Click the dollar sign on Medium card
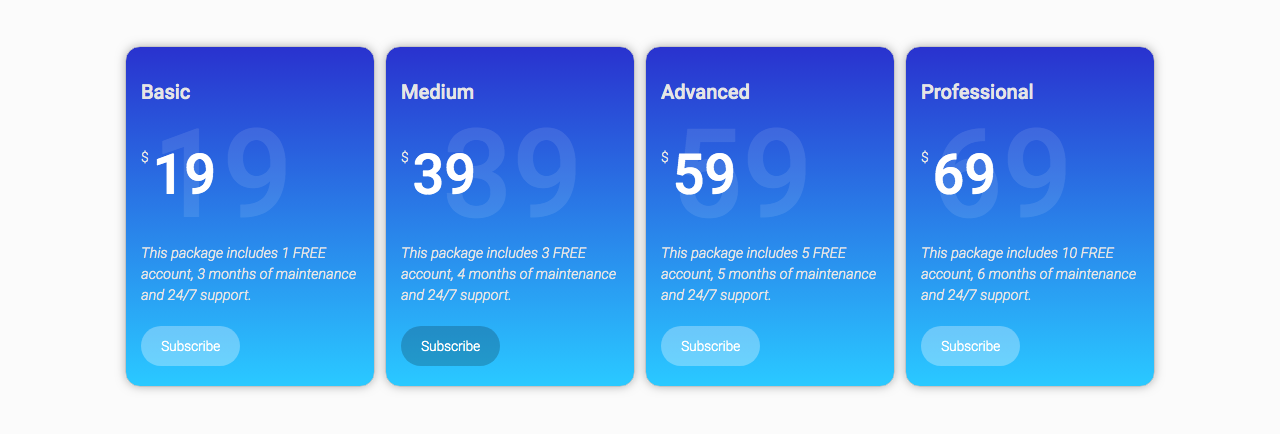This screenshot has width=1280, height=434. (x=405, y=157)
